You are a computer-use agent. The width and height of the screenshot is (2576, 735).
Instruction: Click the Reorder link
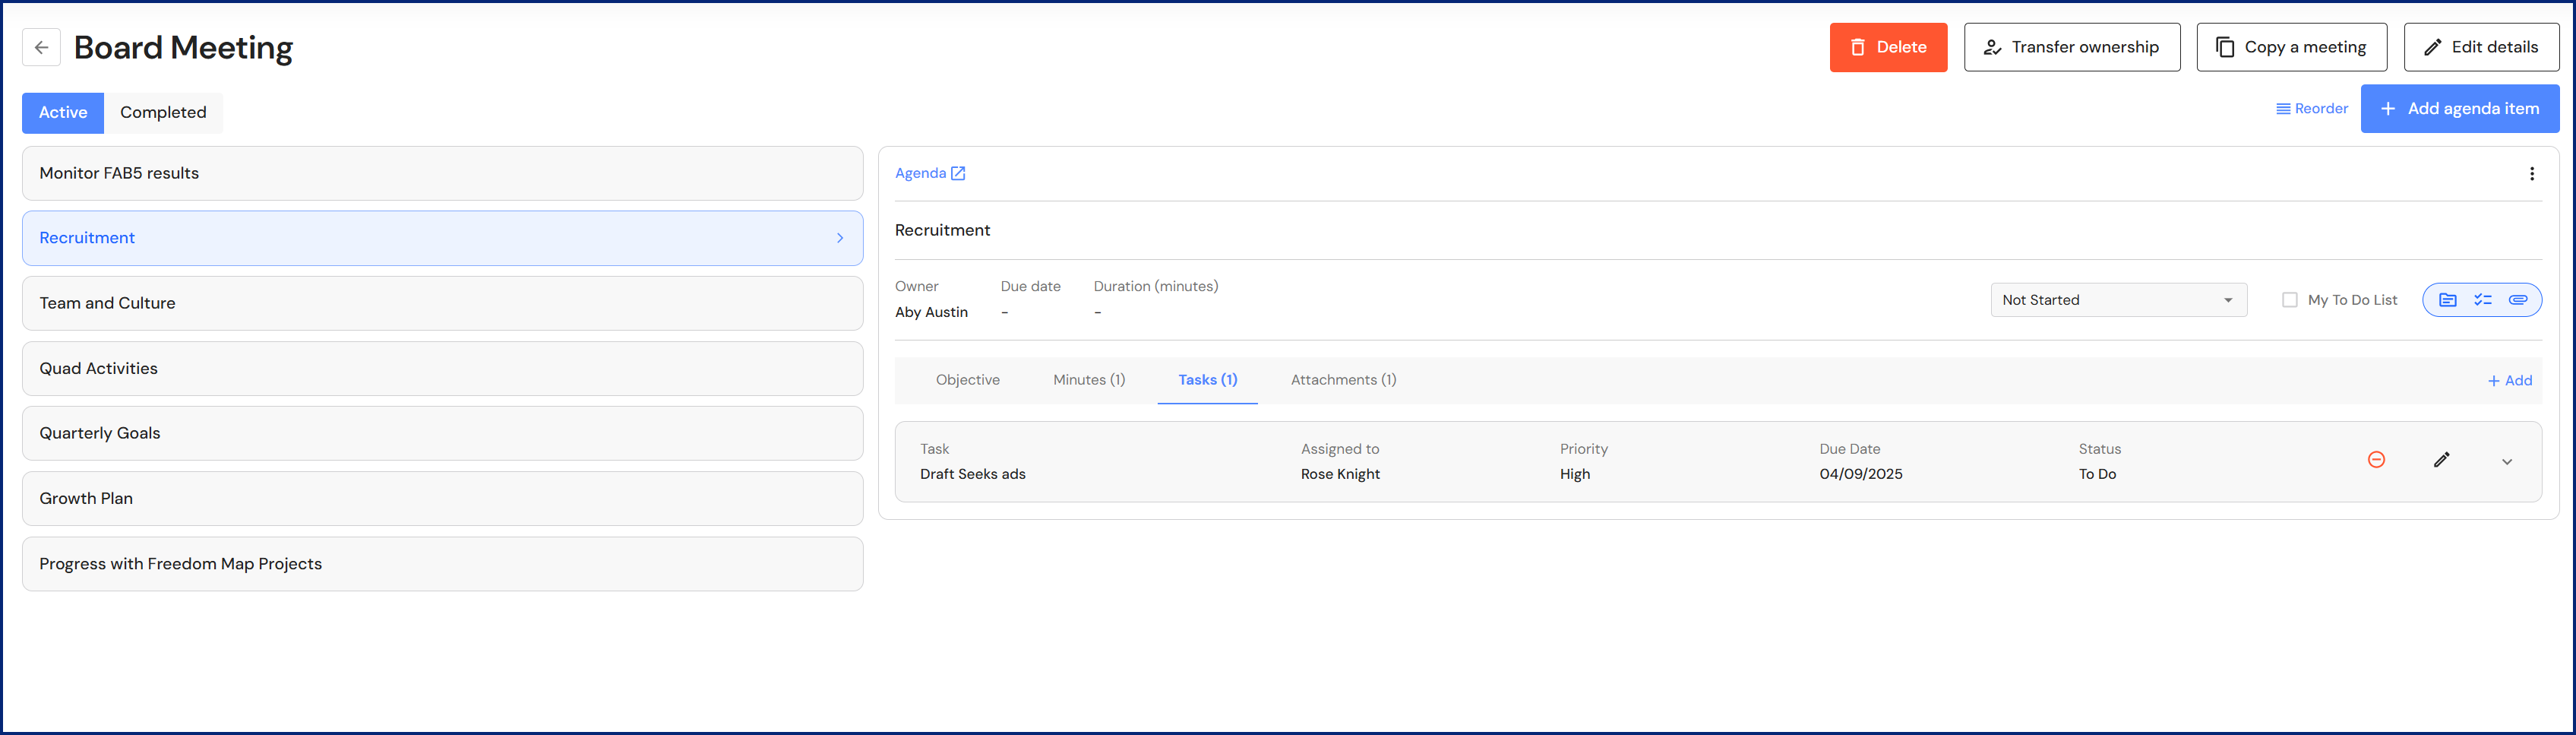(x=2311, y=109)
